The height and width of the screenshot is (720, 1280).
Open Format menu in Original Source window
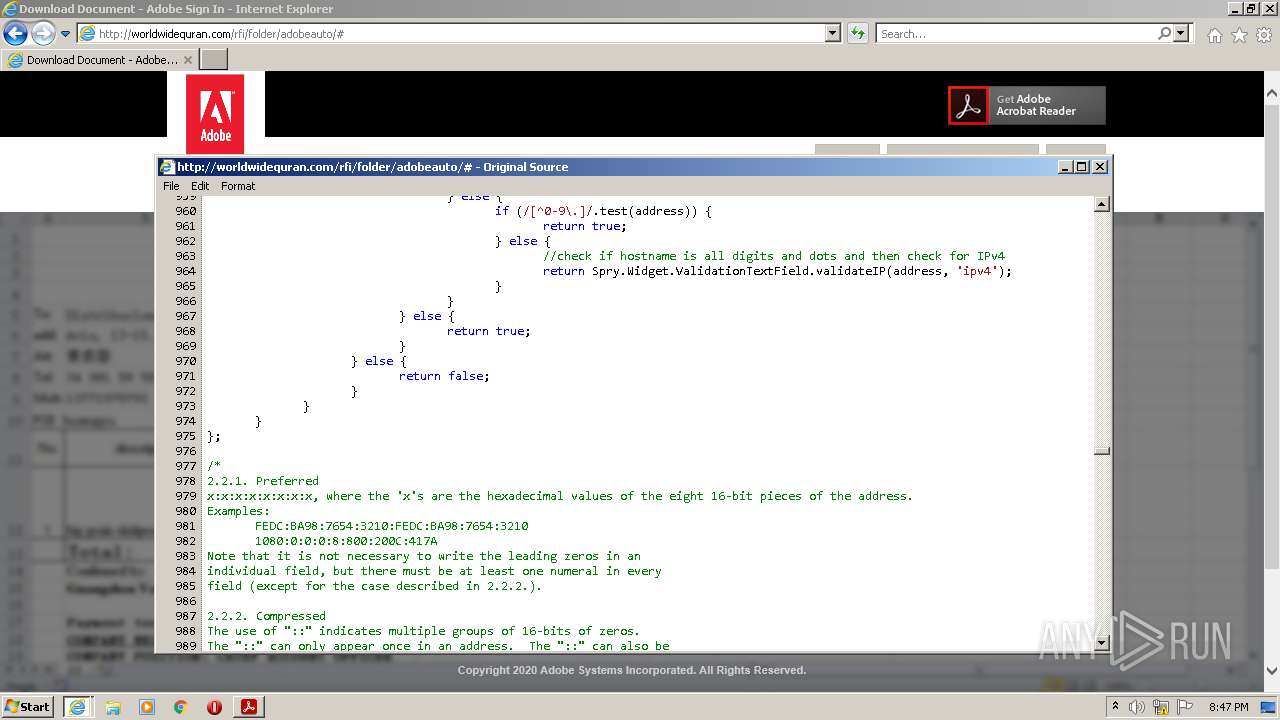click(x=238, y=186)
